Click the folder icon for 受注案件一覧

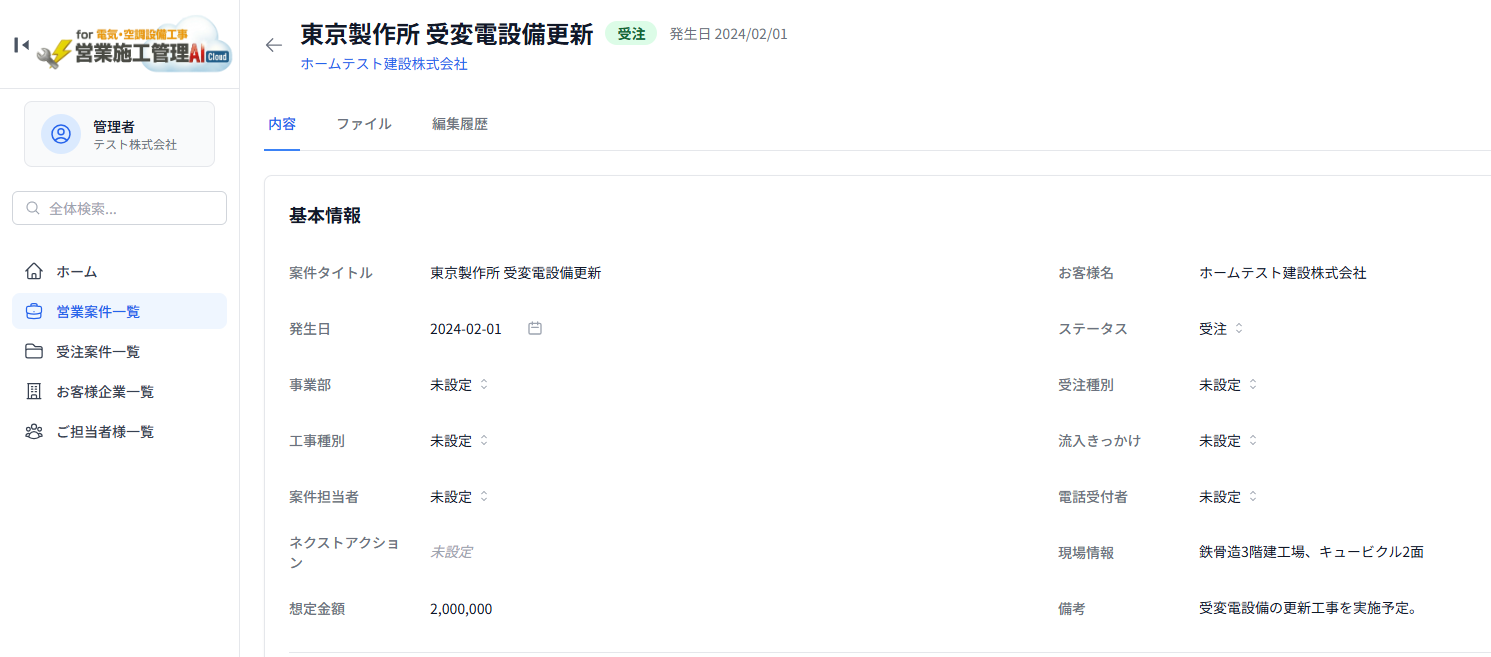coord(34,351)
